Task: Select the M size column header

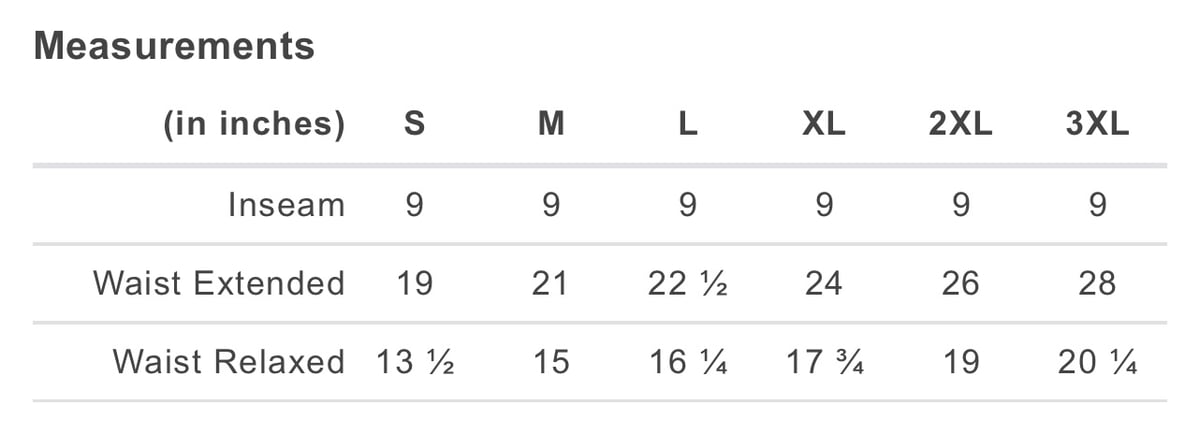Action: pos(550,124)
